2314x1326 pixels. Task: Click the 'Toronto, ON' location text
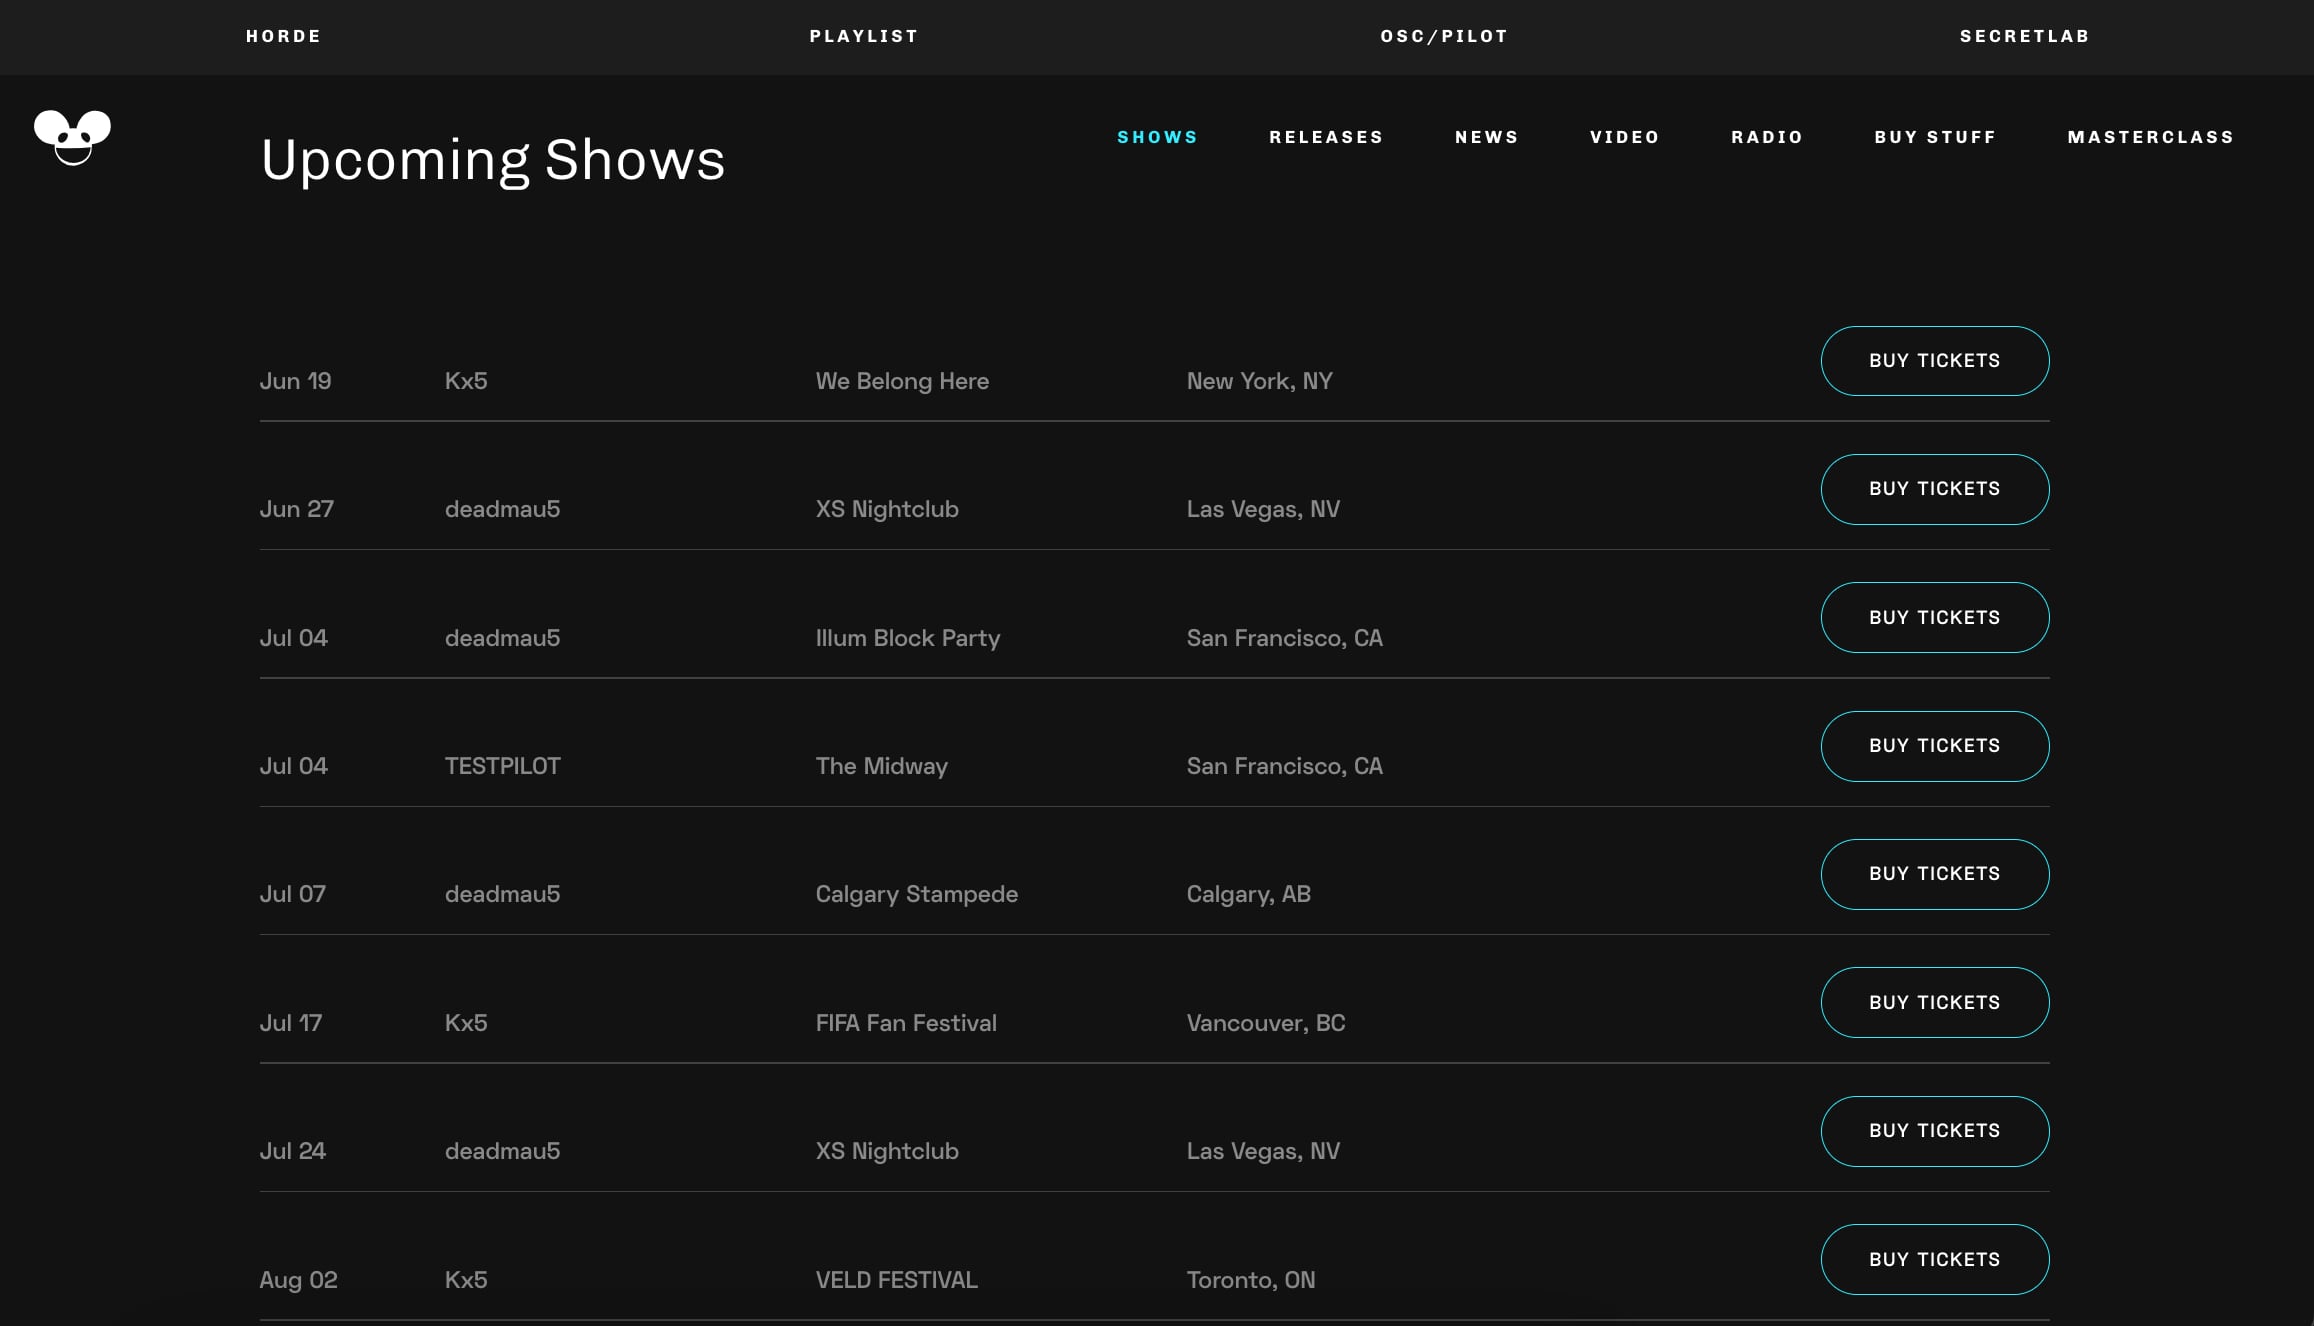click(x=1251, y=1280)
